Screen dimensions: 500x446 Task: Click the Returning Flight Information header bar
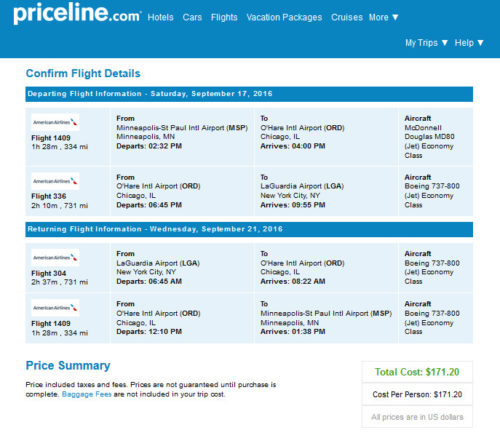tap(249, 229)
